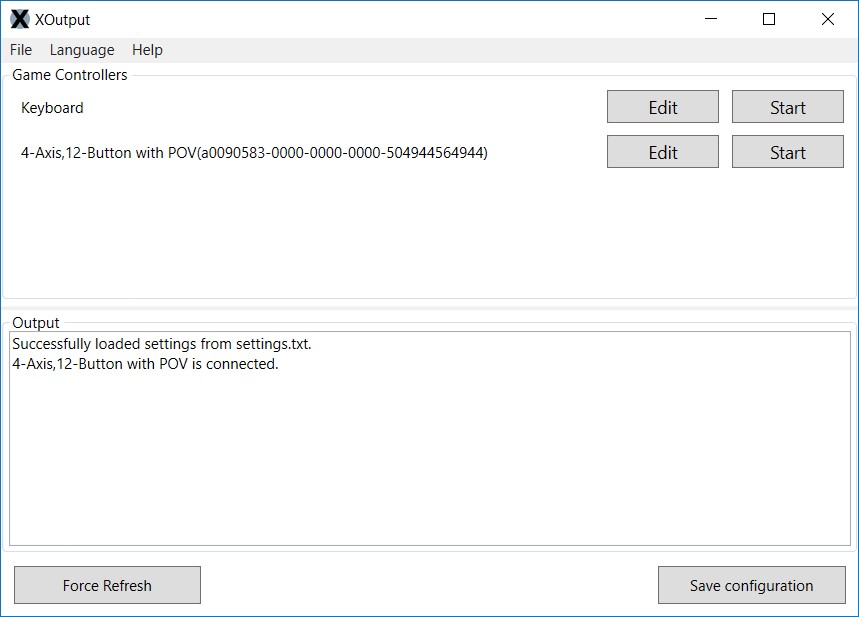Click the Output section label

coord(36,322)
